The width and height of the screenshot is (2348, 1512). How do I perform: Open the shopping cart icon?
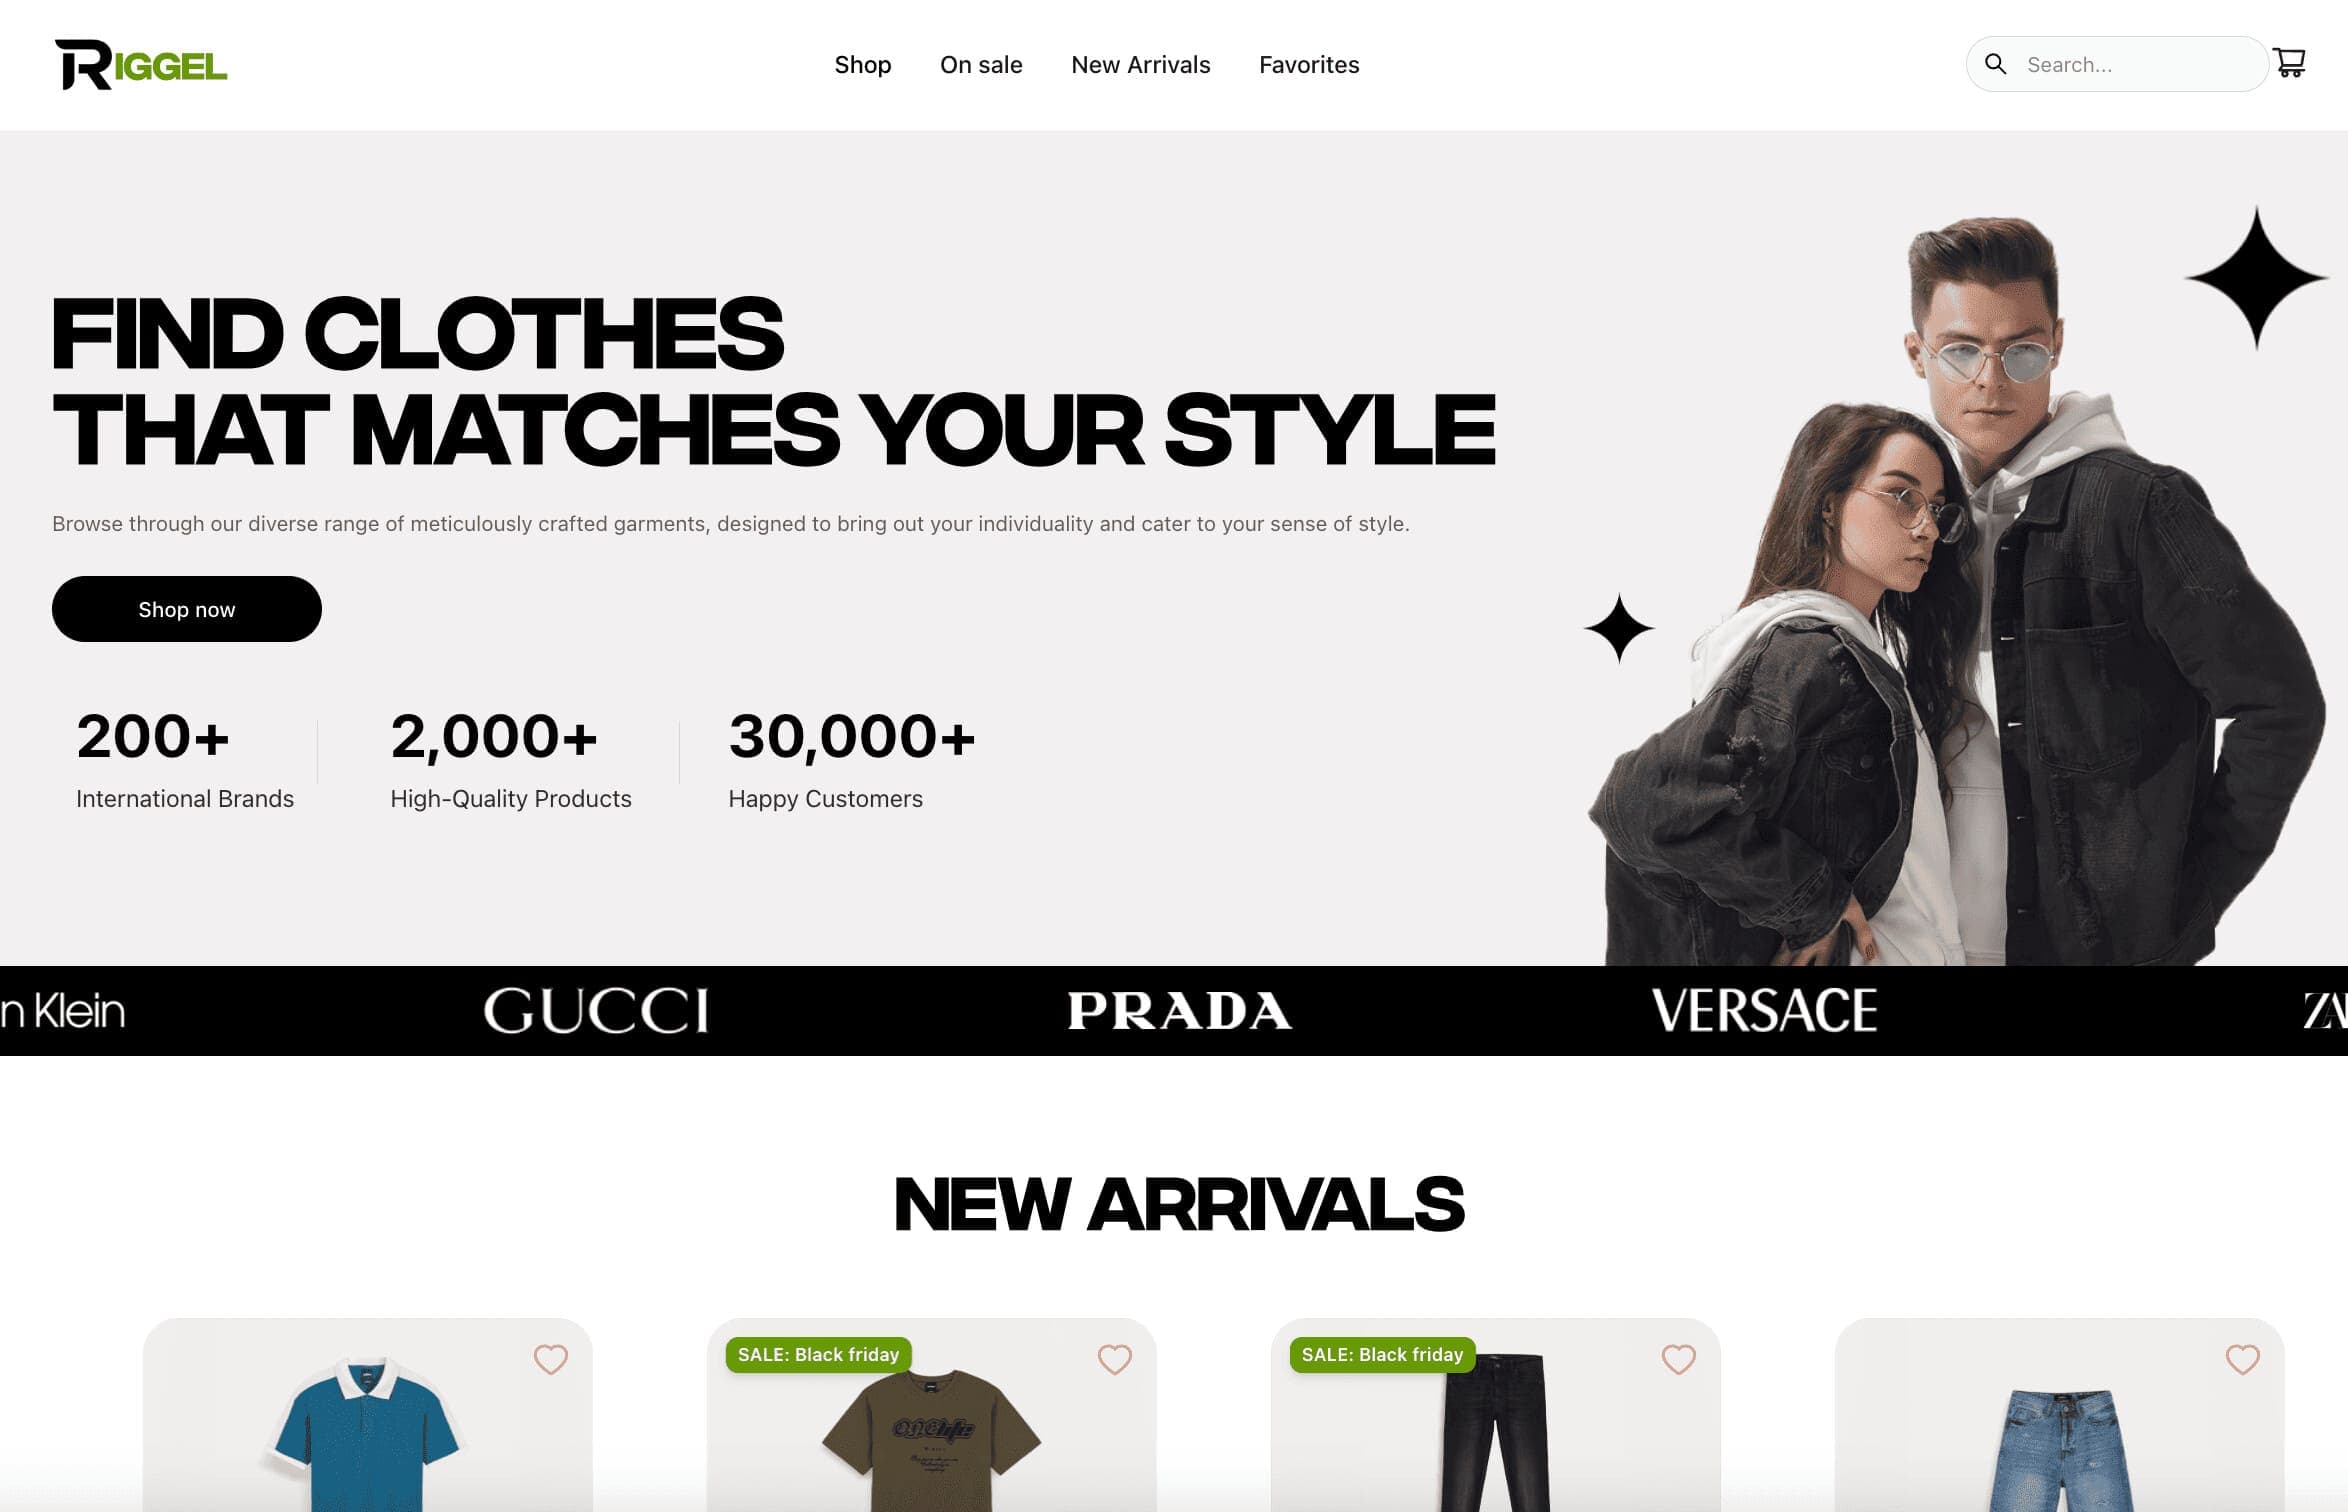click(2289, 63)
